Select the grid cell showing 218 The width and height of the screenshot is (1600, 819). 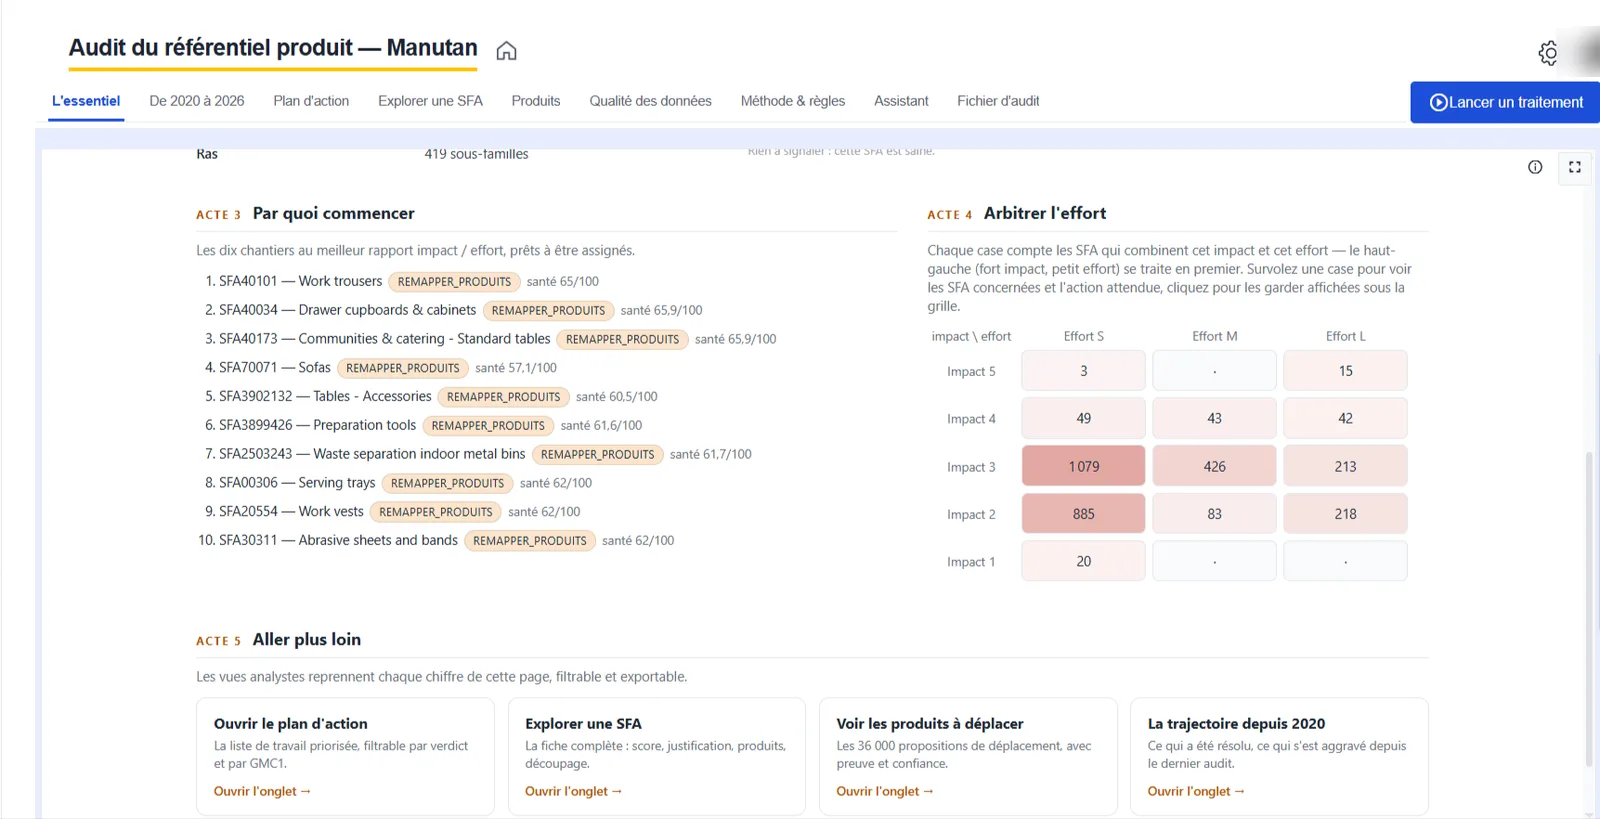point(1345,514)
